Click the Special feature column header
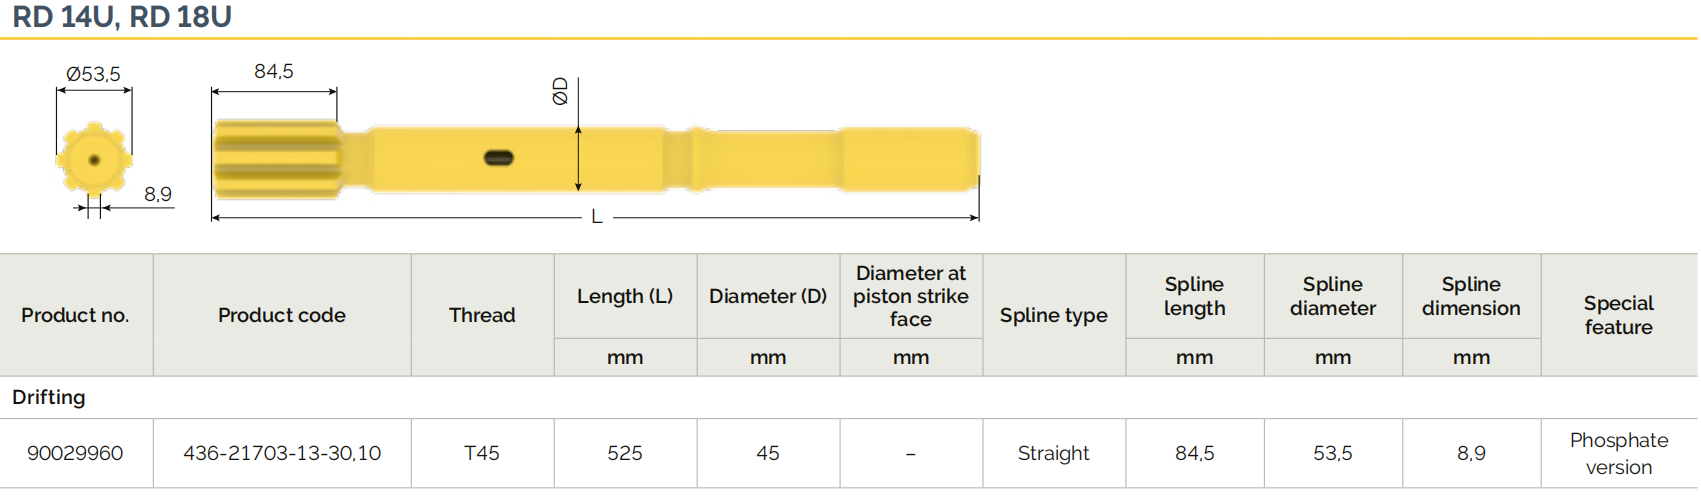The image size is (1701, 499). click(1618, 315)
